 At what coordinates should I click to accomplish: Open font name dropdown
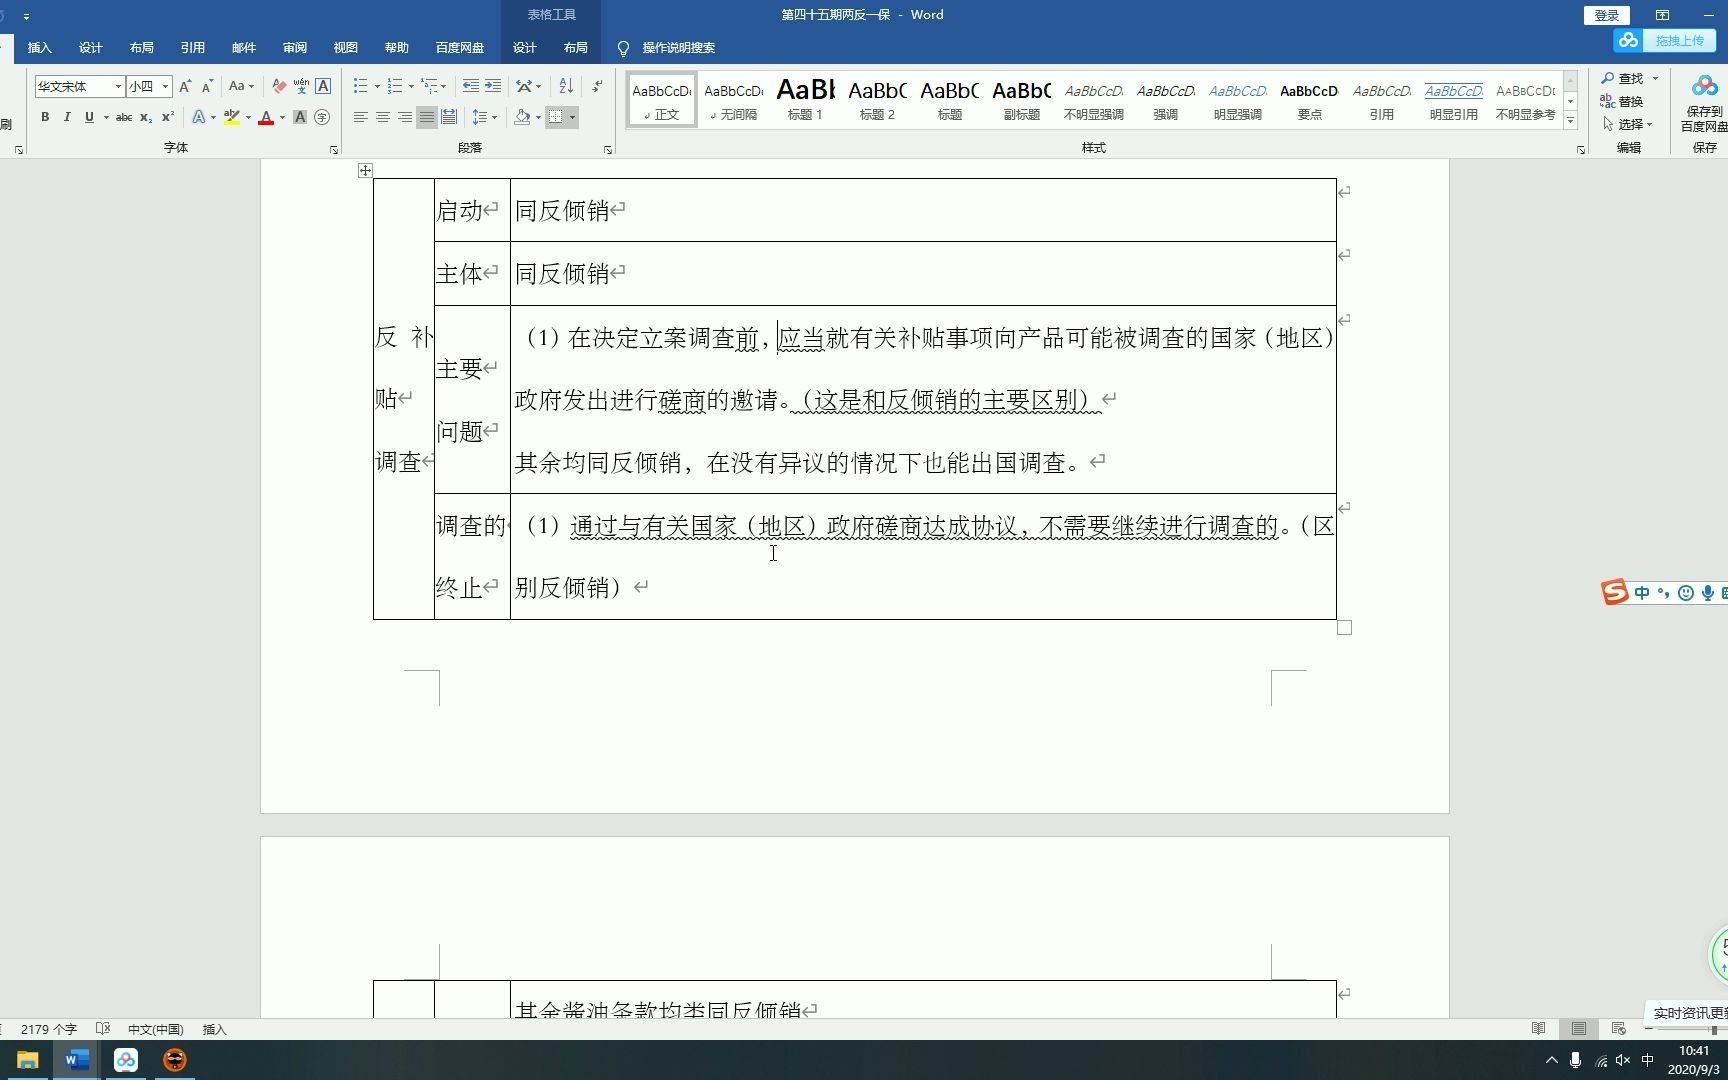pos(118,86)
